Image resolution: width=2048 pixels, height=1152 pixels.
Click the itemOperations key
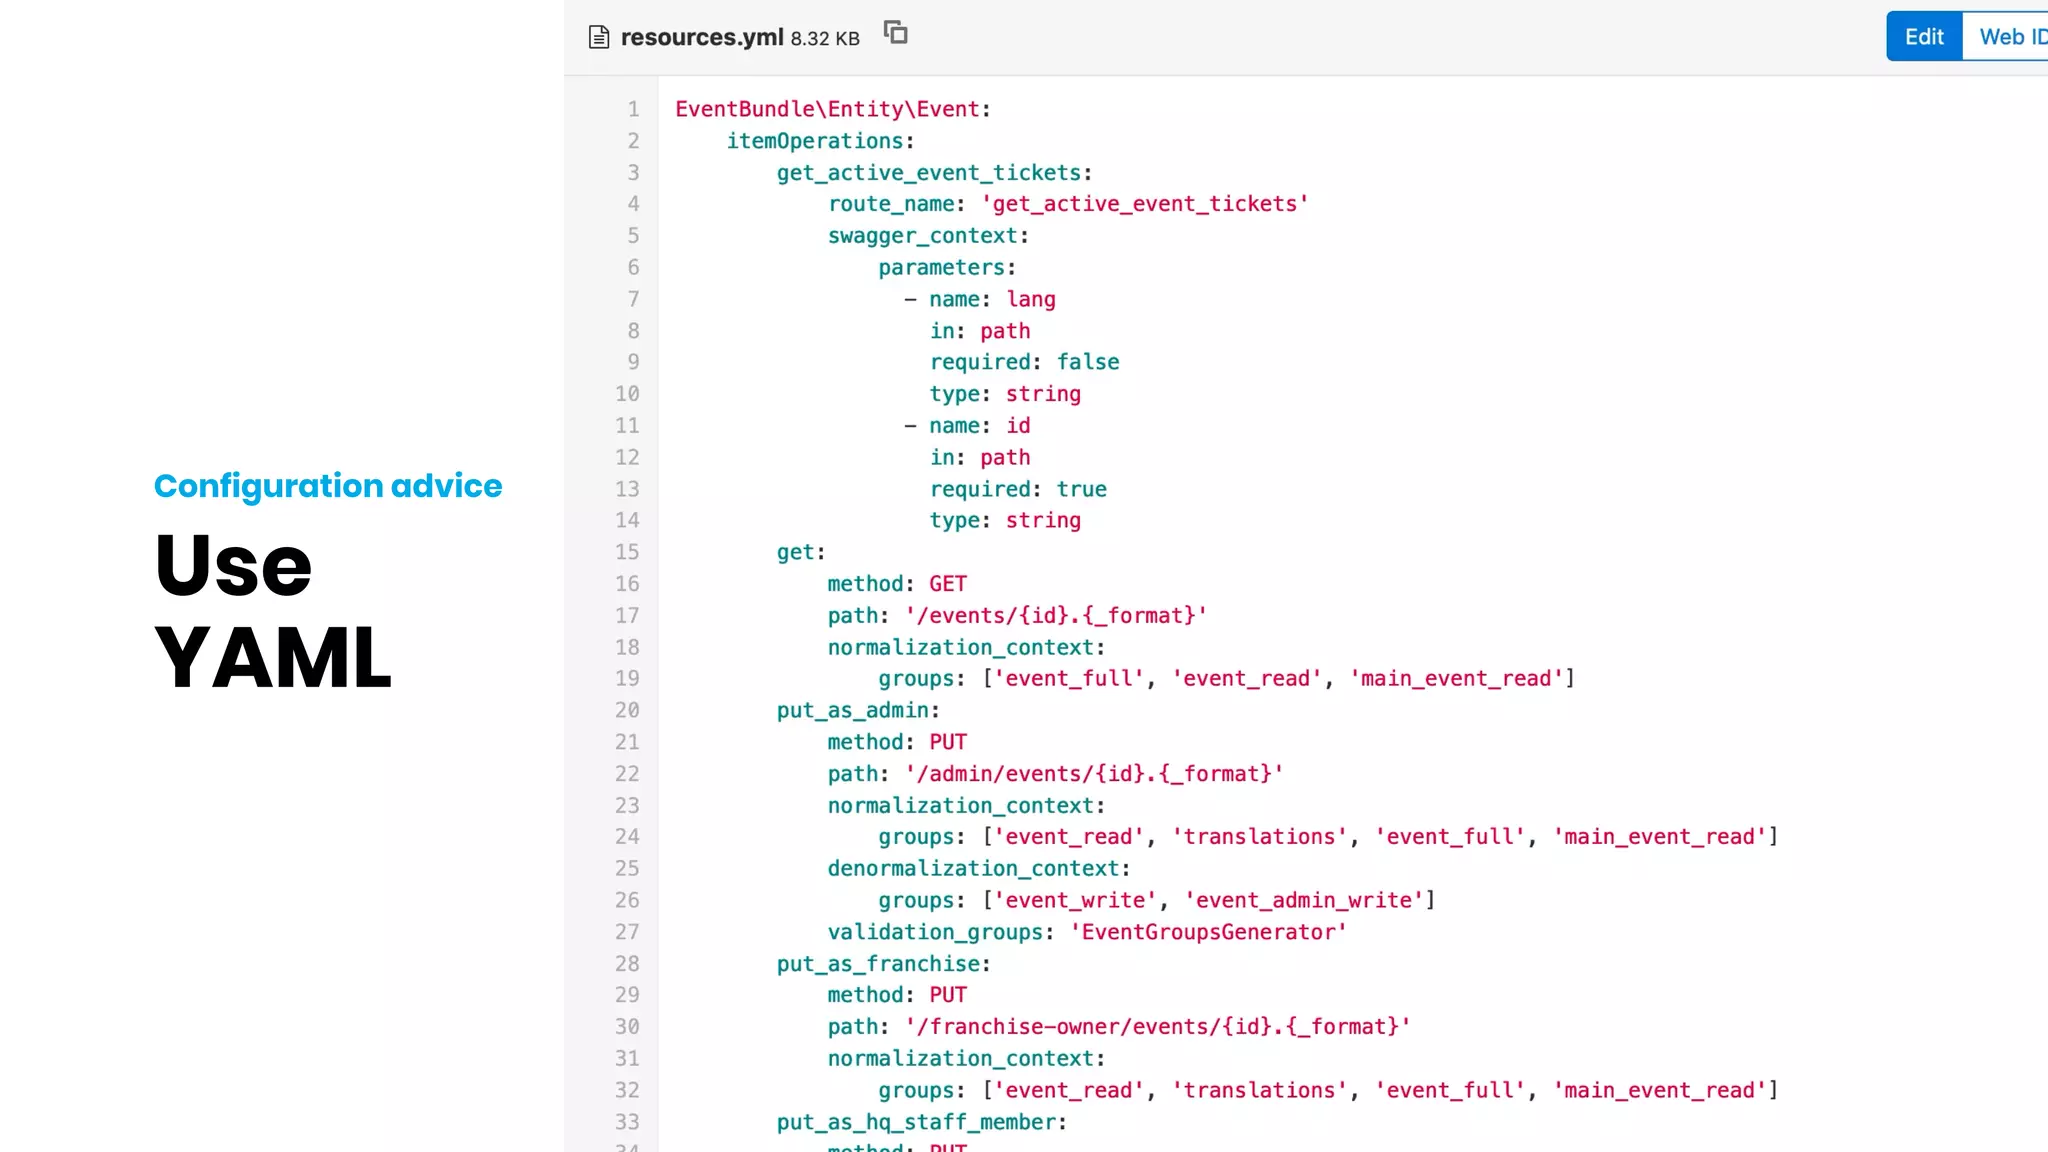tap(815, 141)
